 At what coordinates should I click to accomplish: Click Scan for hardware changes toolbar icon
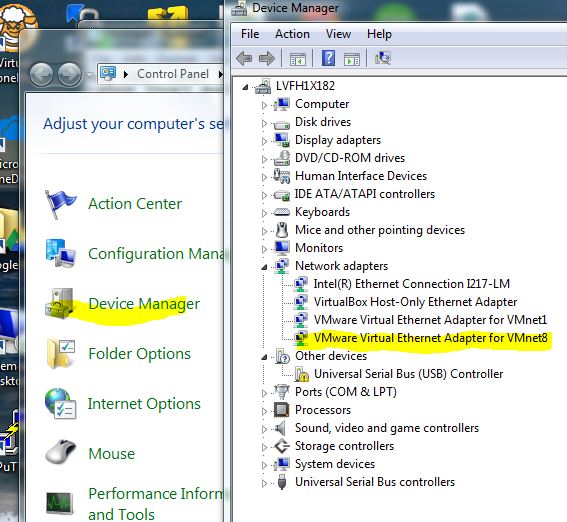[383, 58]
